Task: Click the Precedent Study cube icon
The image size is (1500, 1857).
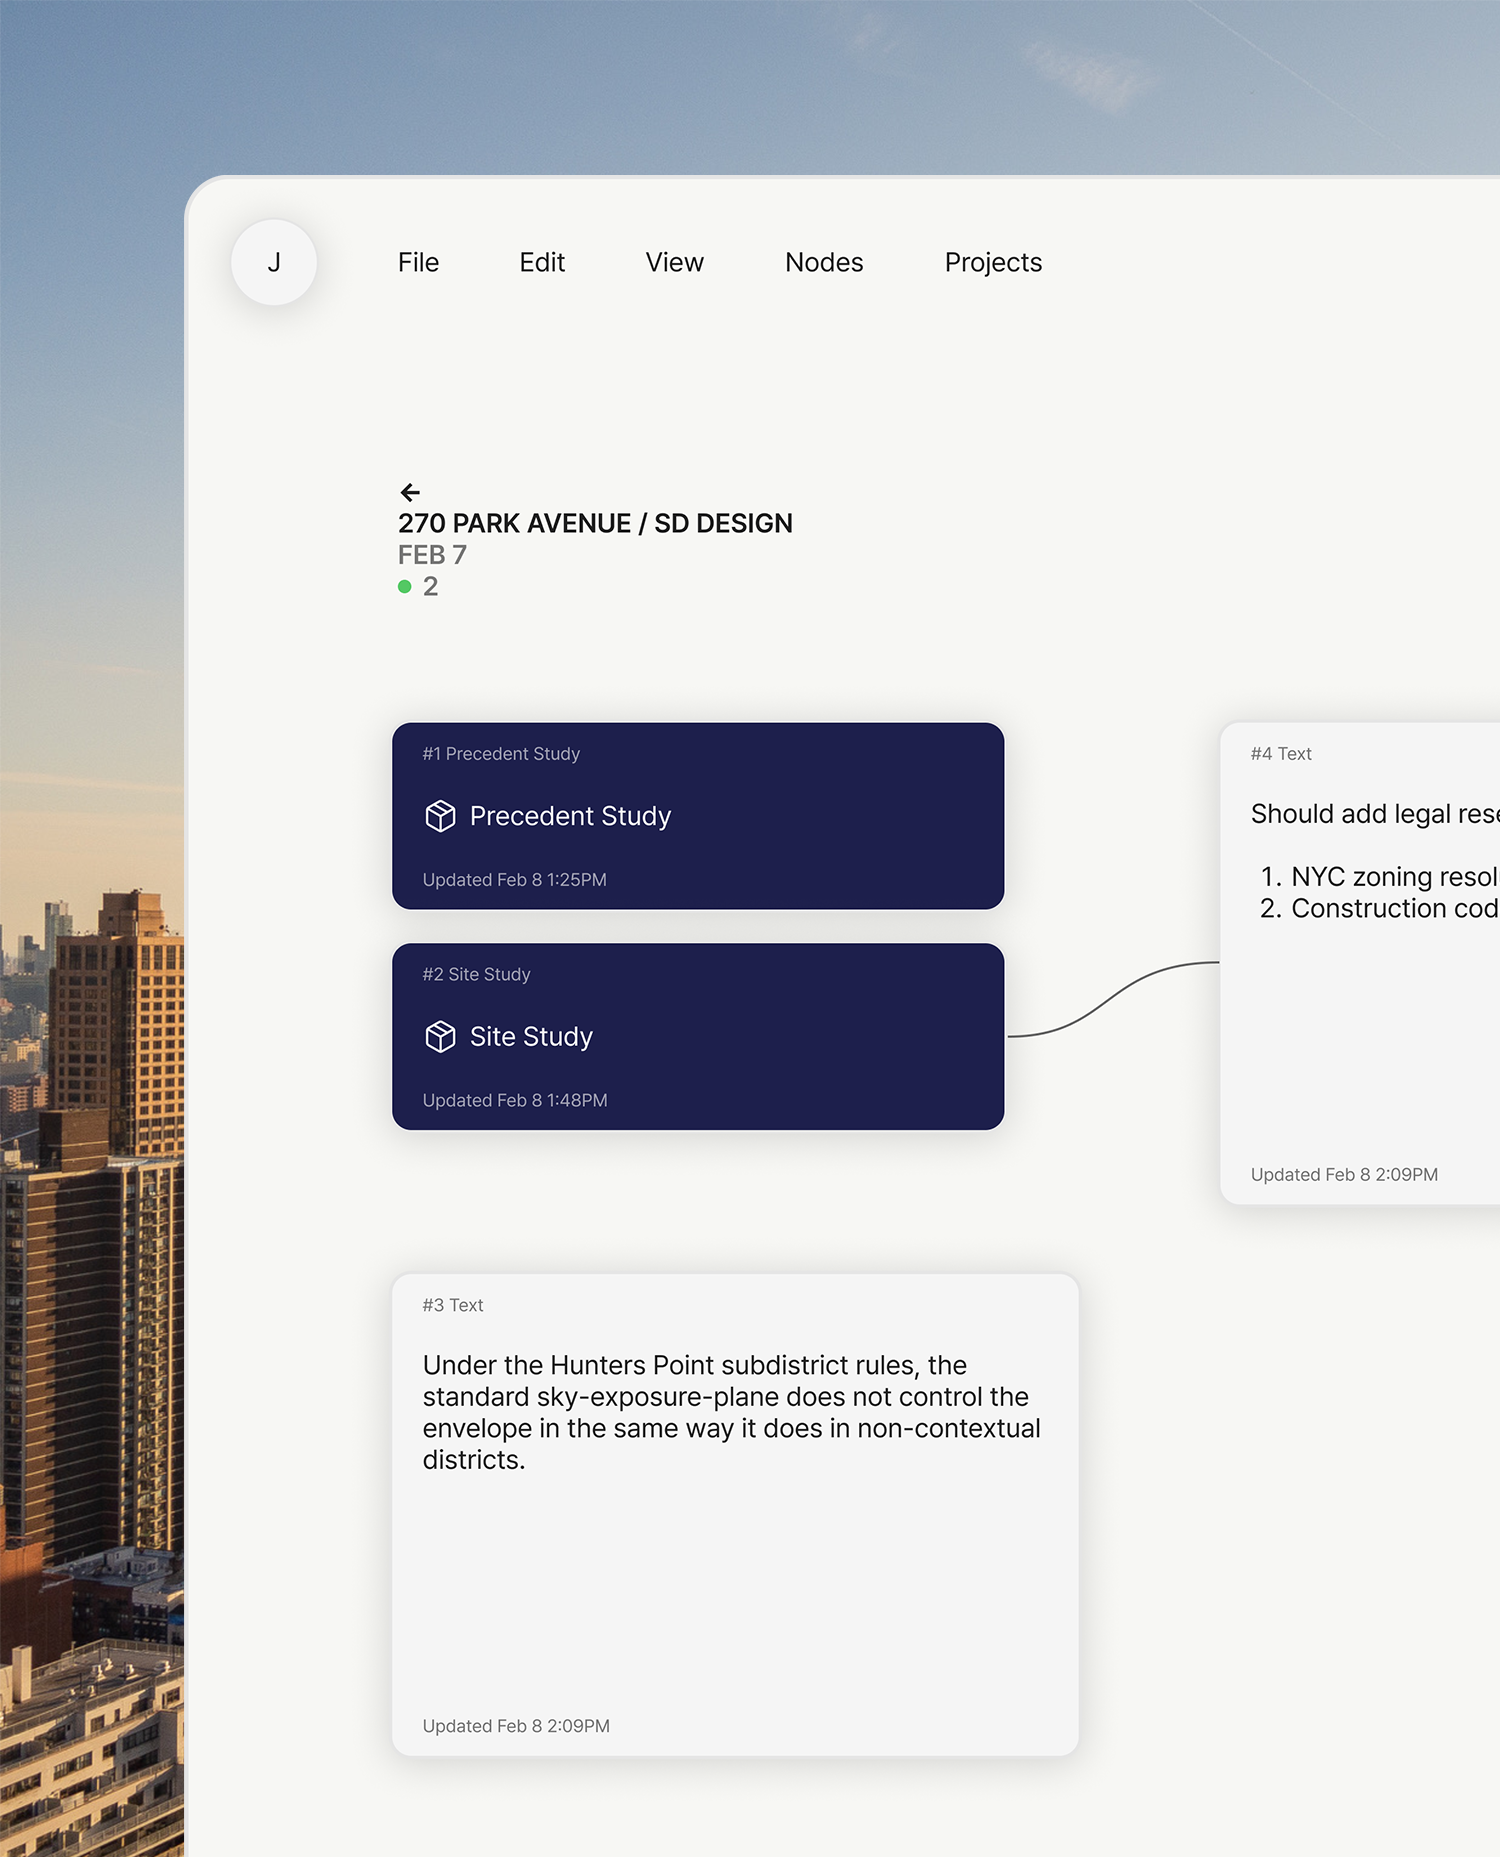Action: point(440,816)
